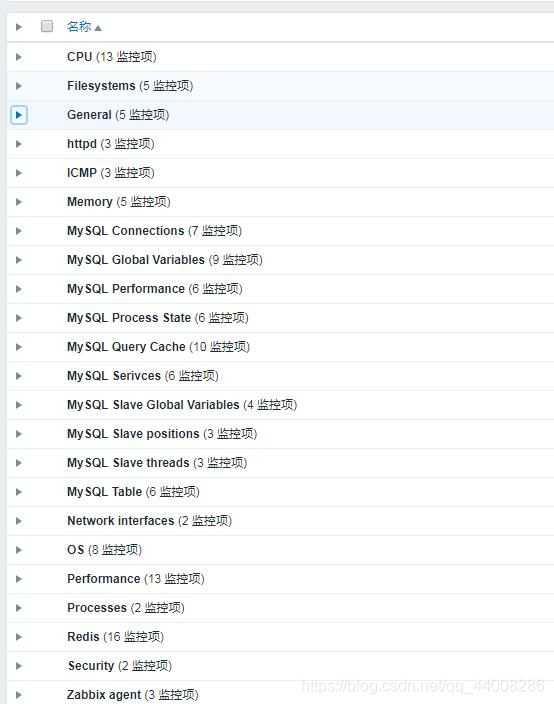The width and height of the screenshot is (554, 704).
Task: Expand MySQL Serivces group arrow
Action: (18, 376)
